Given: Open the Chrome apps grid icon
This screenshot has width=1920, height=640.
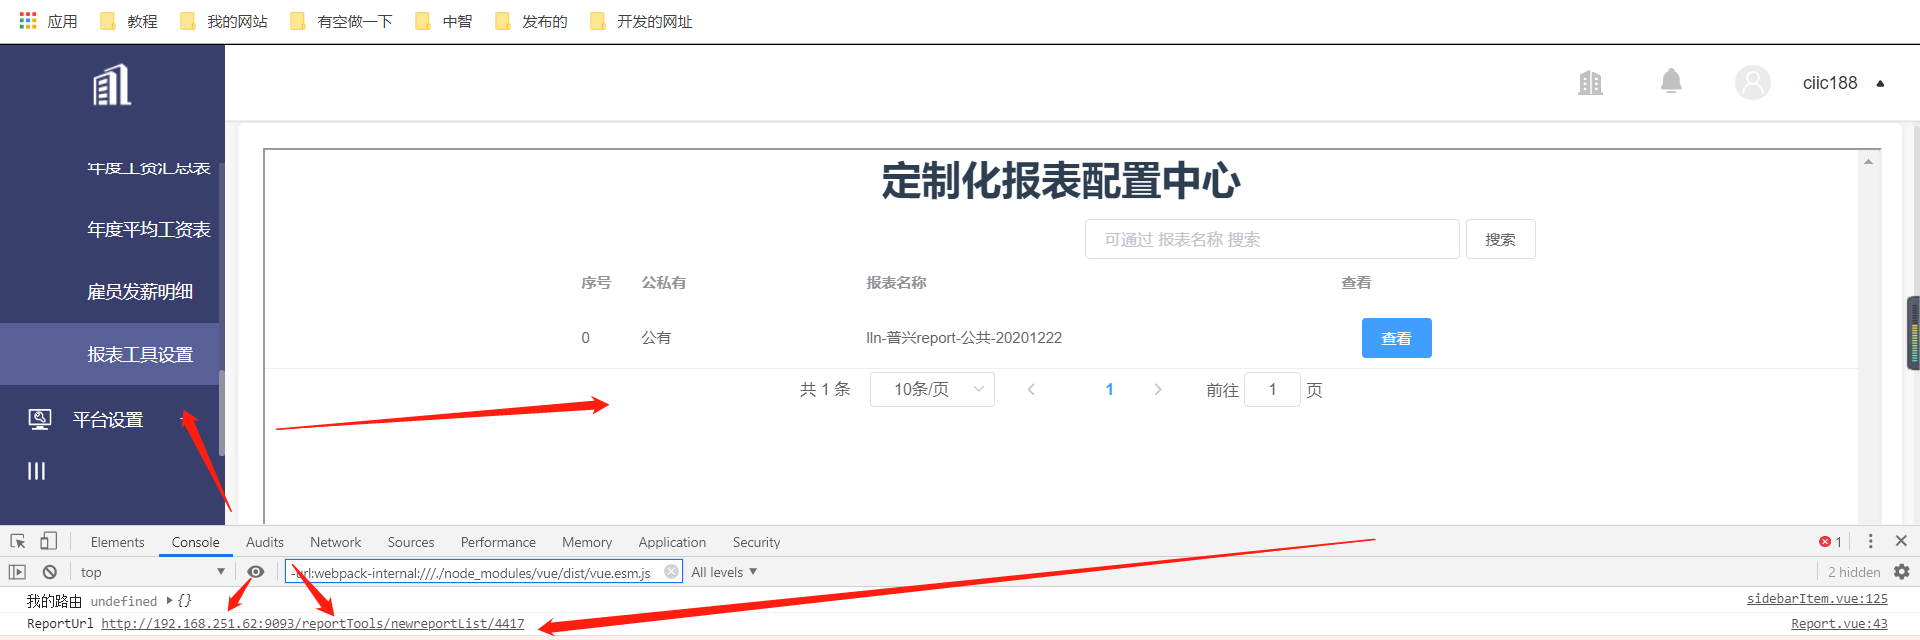Looking at the screenshot, I should tap(28, 20).
